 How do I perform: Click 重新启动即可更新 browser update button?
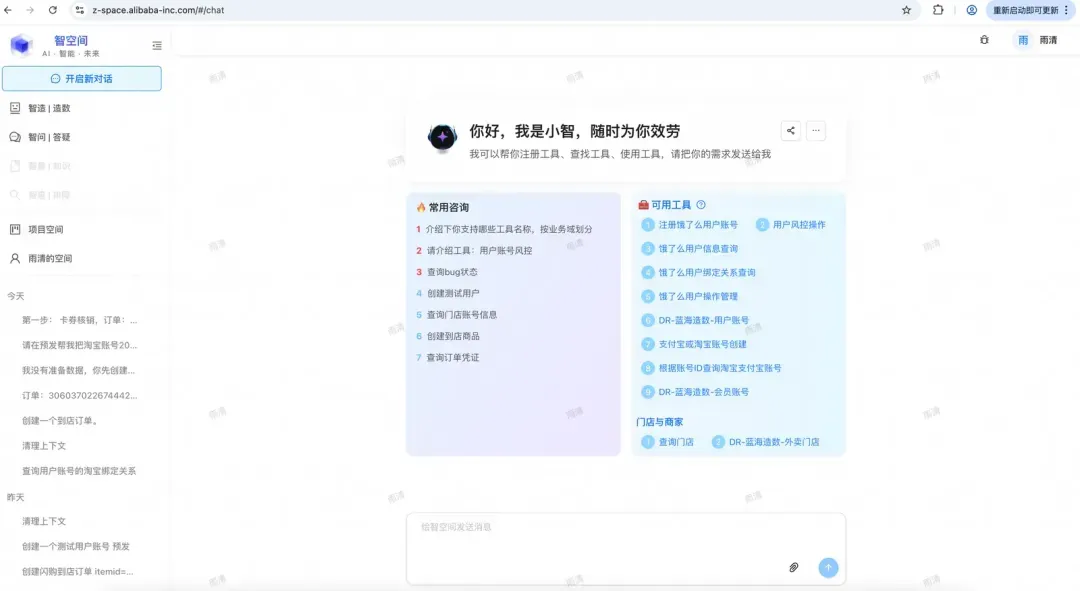pos(1031,10)
